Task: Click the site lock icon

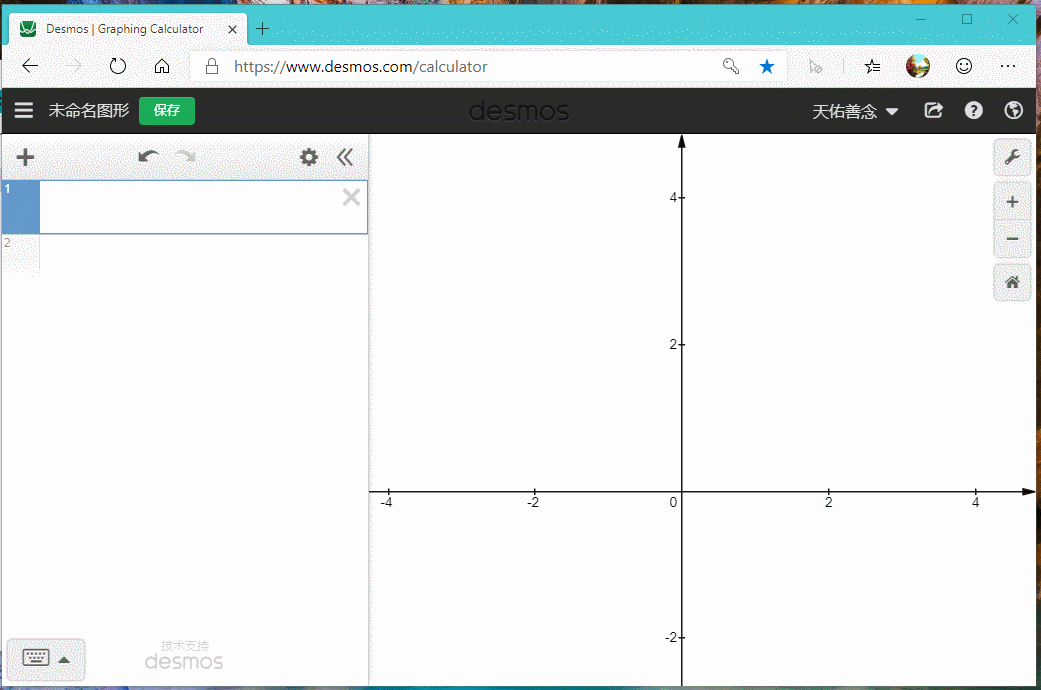Action: 212,66
